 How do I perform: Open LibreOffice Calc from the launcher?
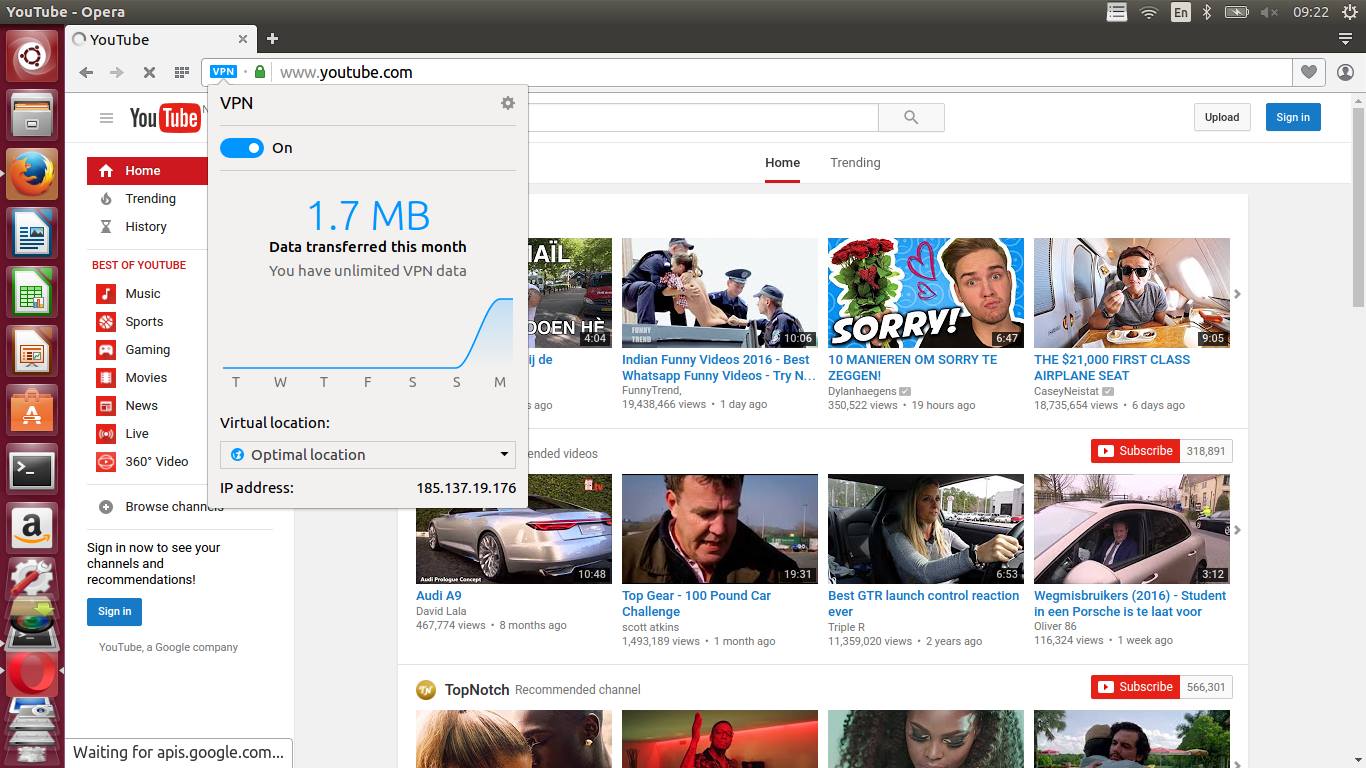pos(32,294)
